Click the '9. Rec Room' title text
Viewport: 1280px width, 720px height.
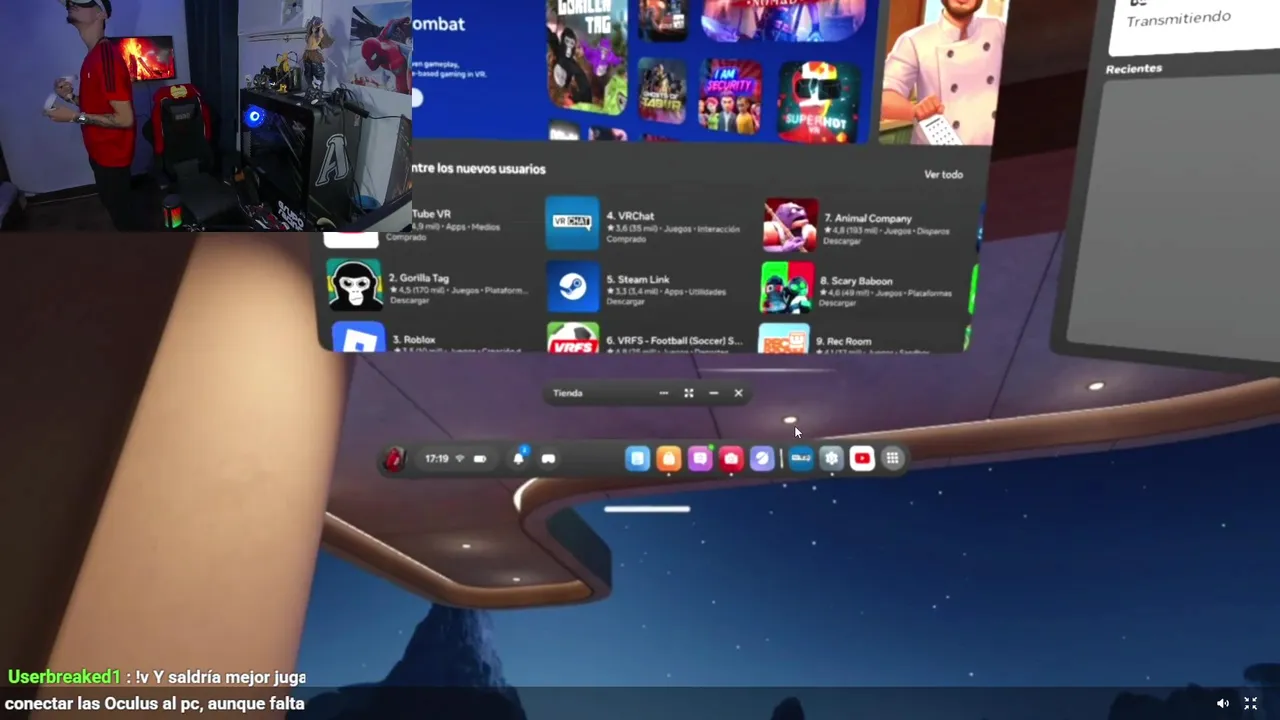844,341
